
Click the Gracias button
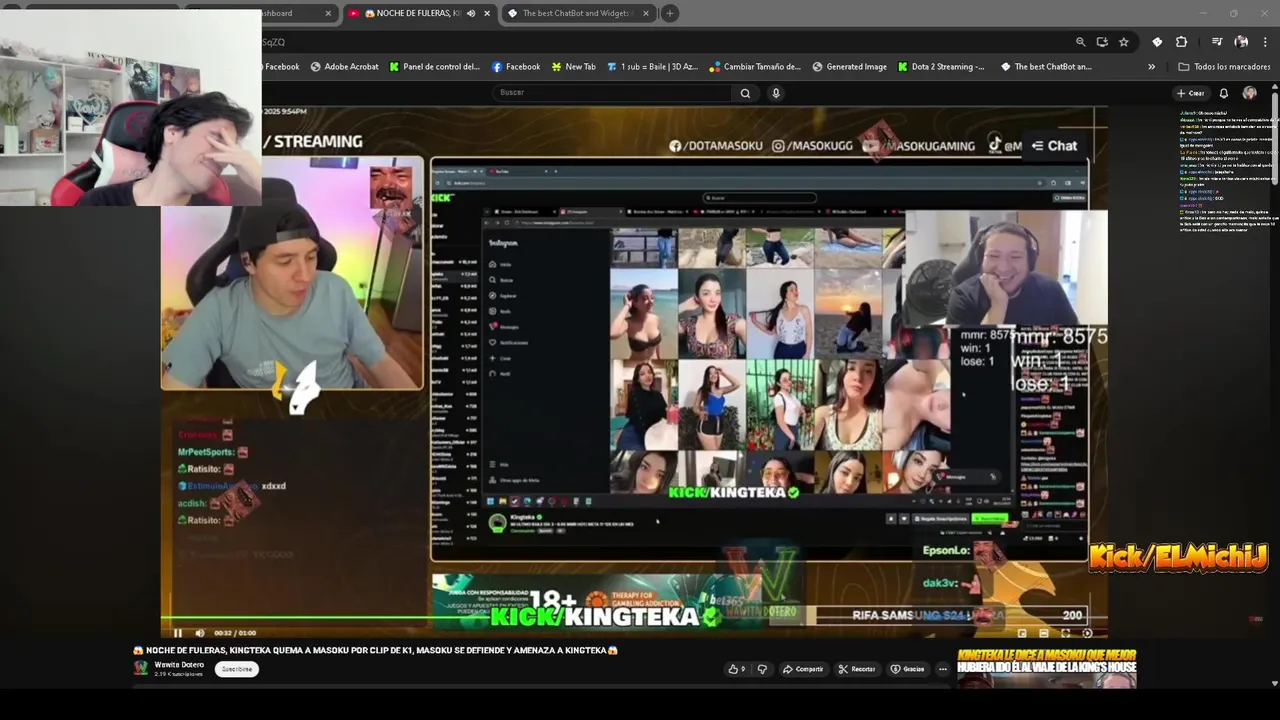click(907, 669)
